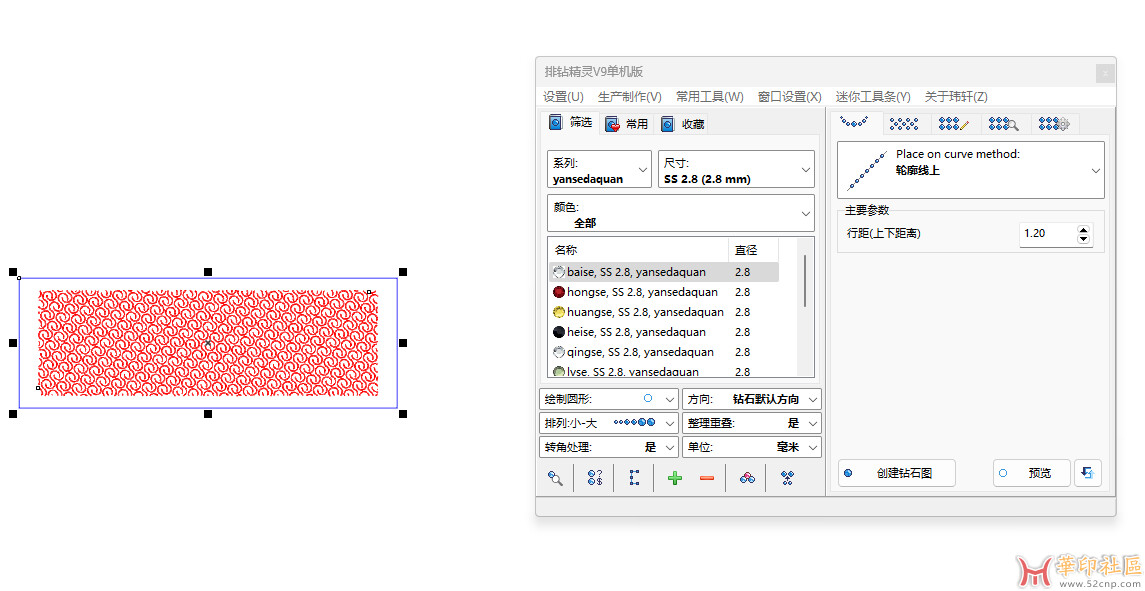The image size is (1145, 591).
Task: Click the red stone icon next to hongse
Action: tap(559, 292)
